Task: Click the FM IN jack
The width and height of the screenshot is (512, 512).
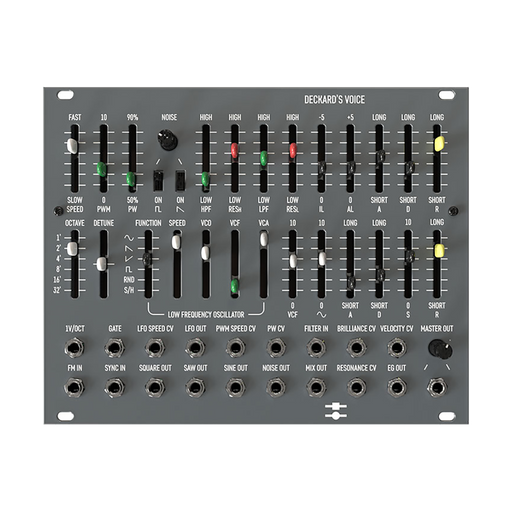Action: click(x=74, y=387)
